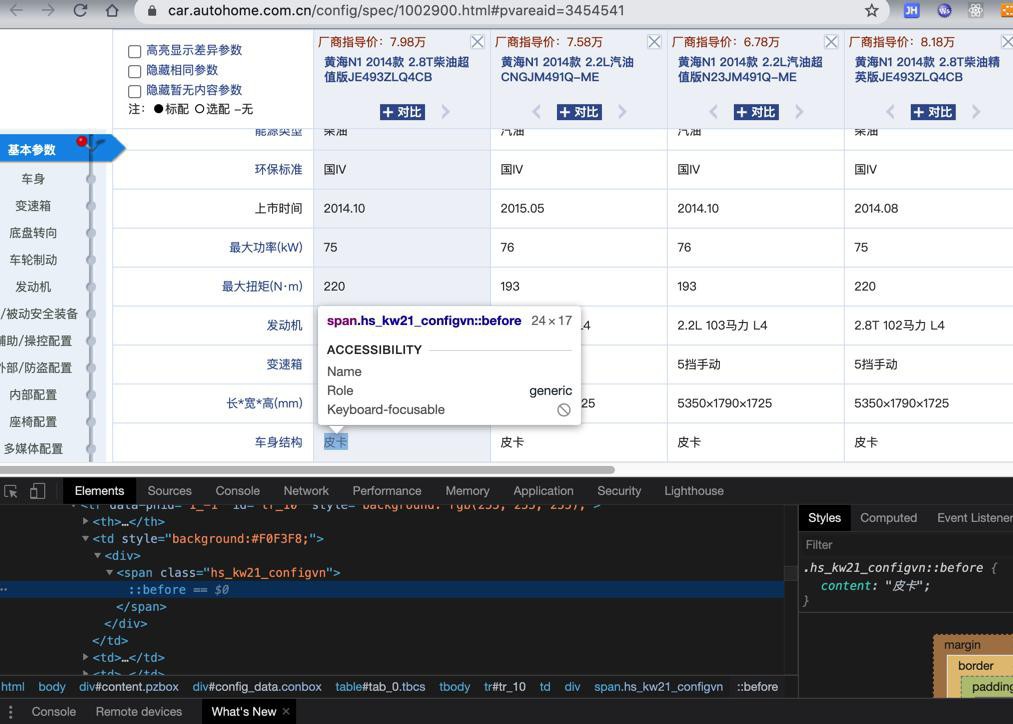The width and height of the screenshot is (1013, 724).
Task: Click 对比 button for the 7.98万 model
Action: pyautogui.click(x=402, y=112)
